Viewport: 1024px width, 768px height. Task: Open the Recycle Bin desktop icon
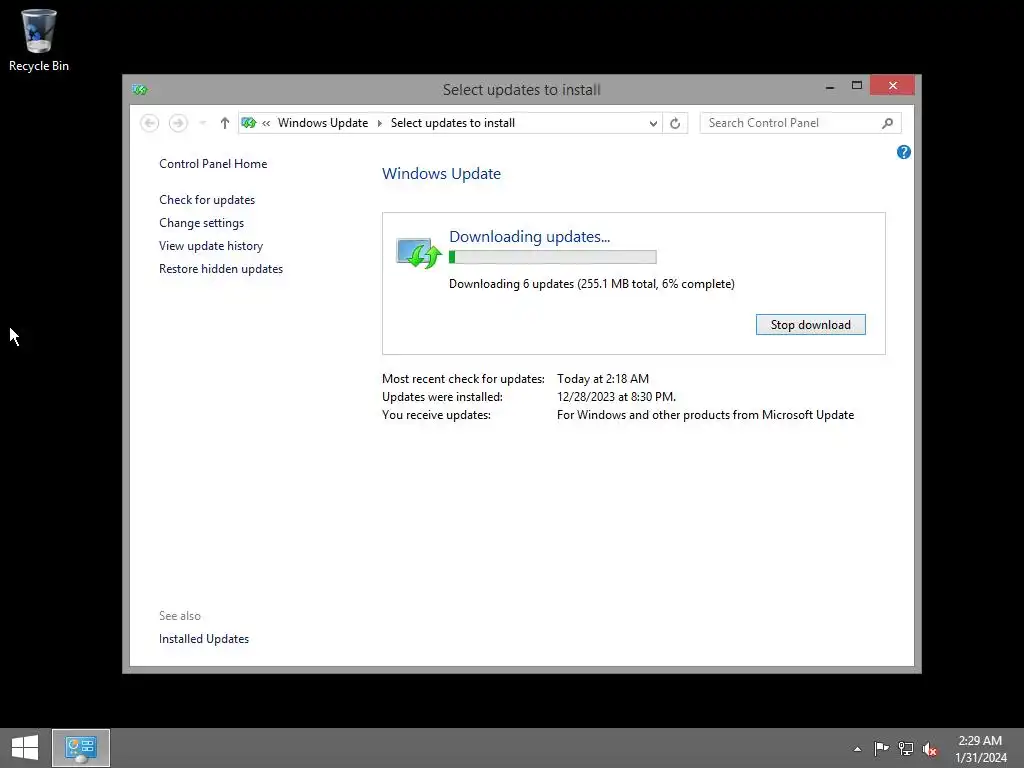pyautogui.click(x=38, y=40)
